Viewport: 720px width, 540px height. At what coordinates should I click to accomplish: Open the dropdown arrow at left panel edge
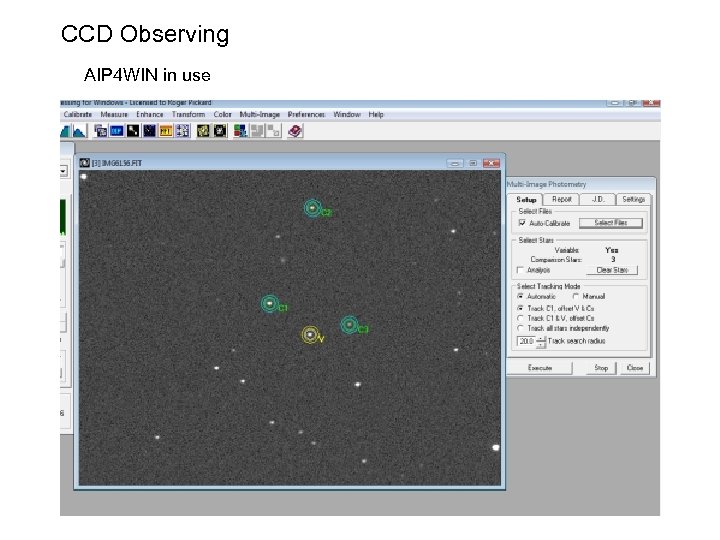click(x=63, y=171)
